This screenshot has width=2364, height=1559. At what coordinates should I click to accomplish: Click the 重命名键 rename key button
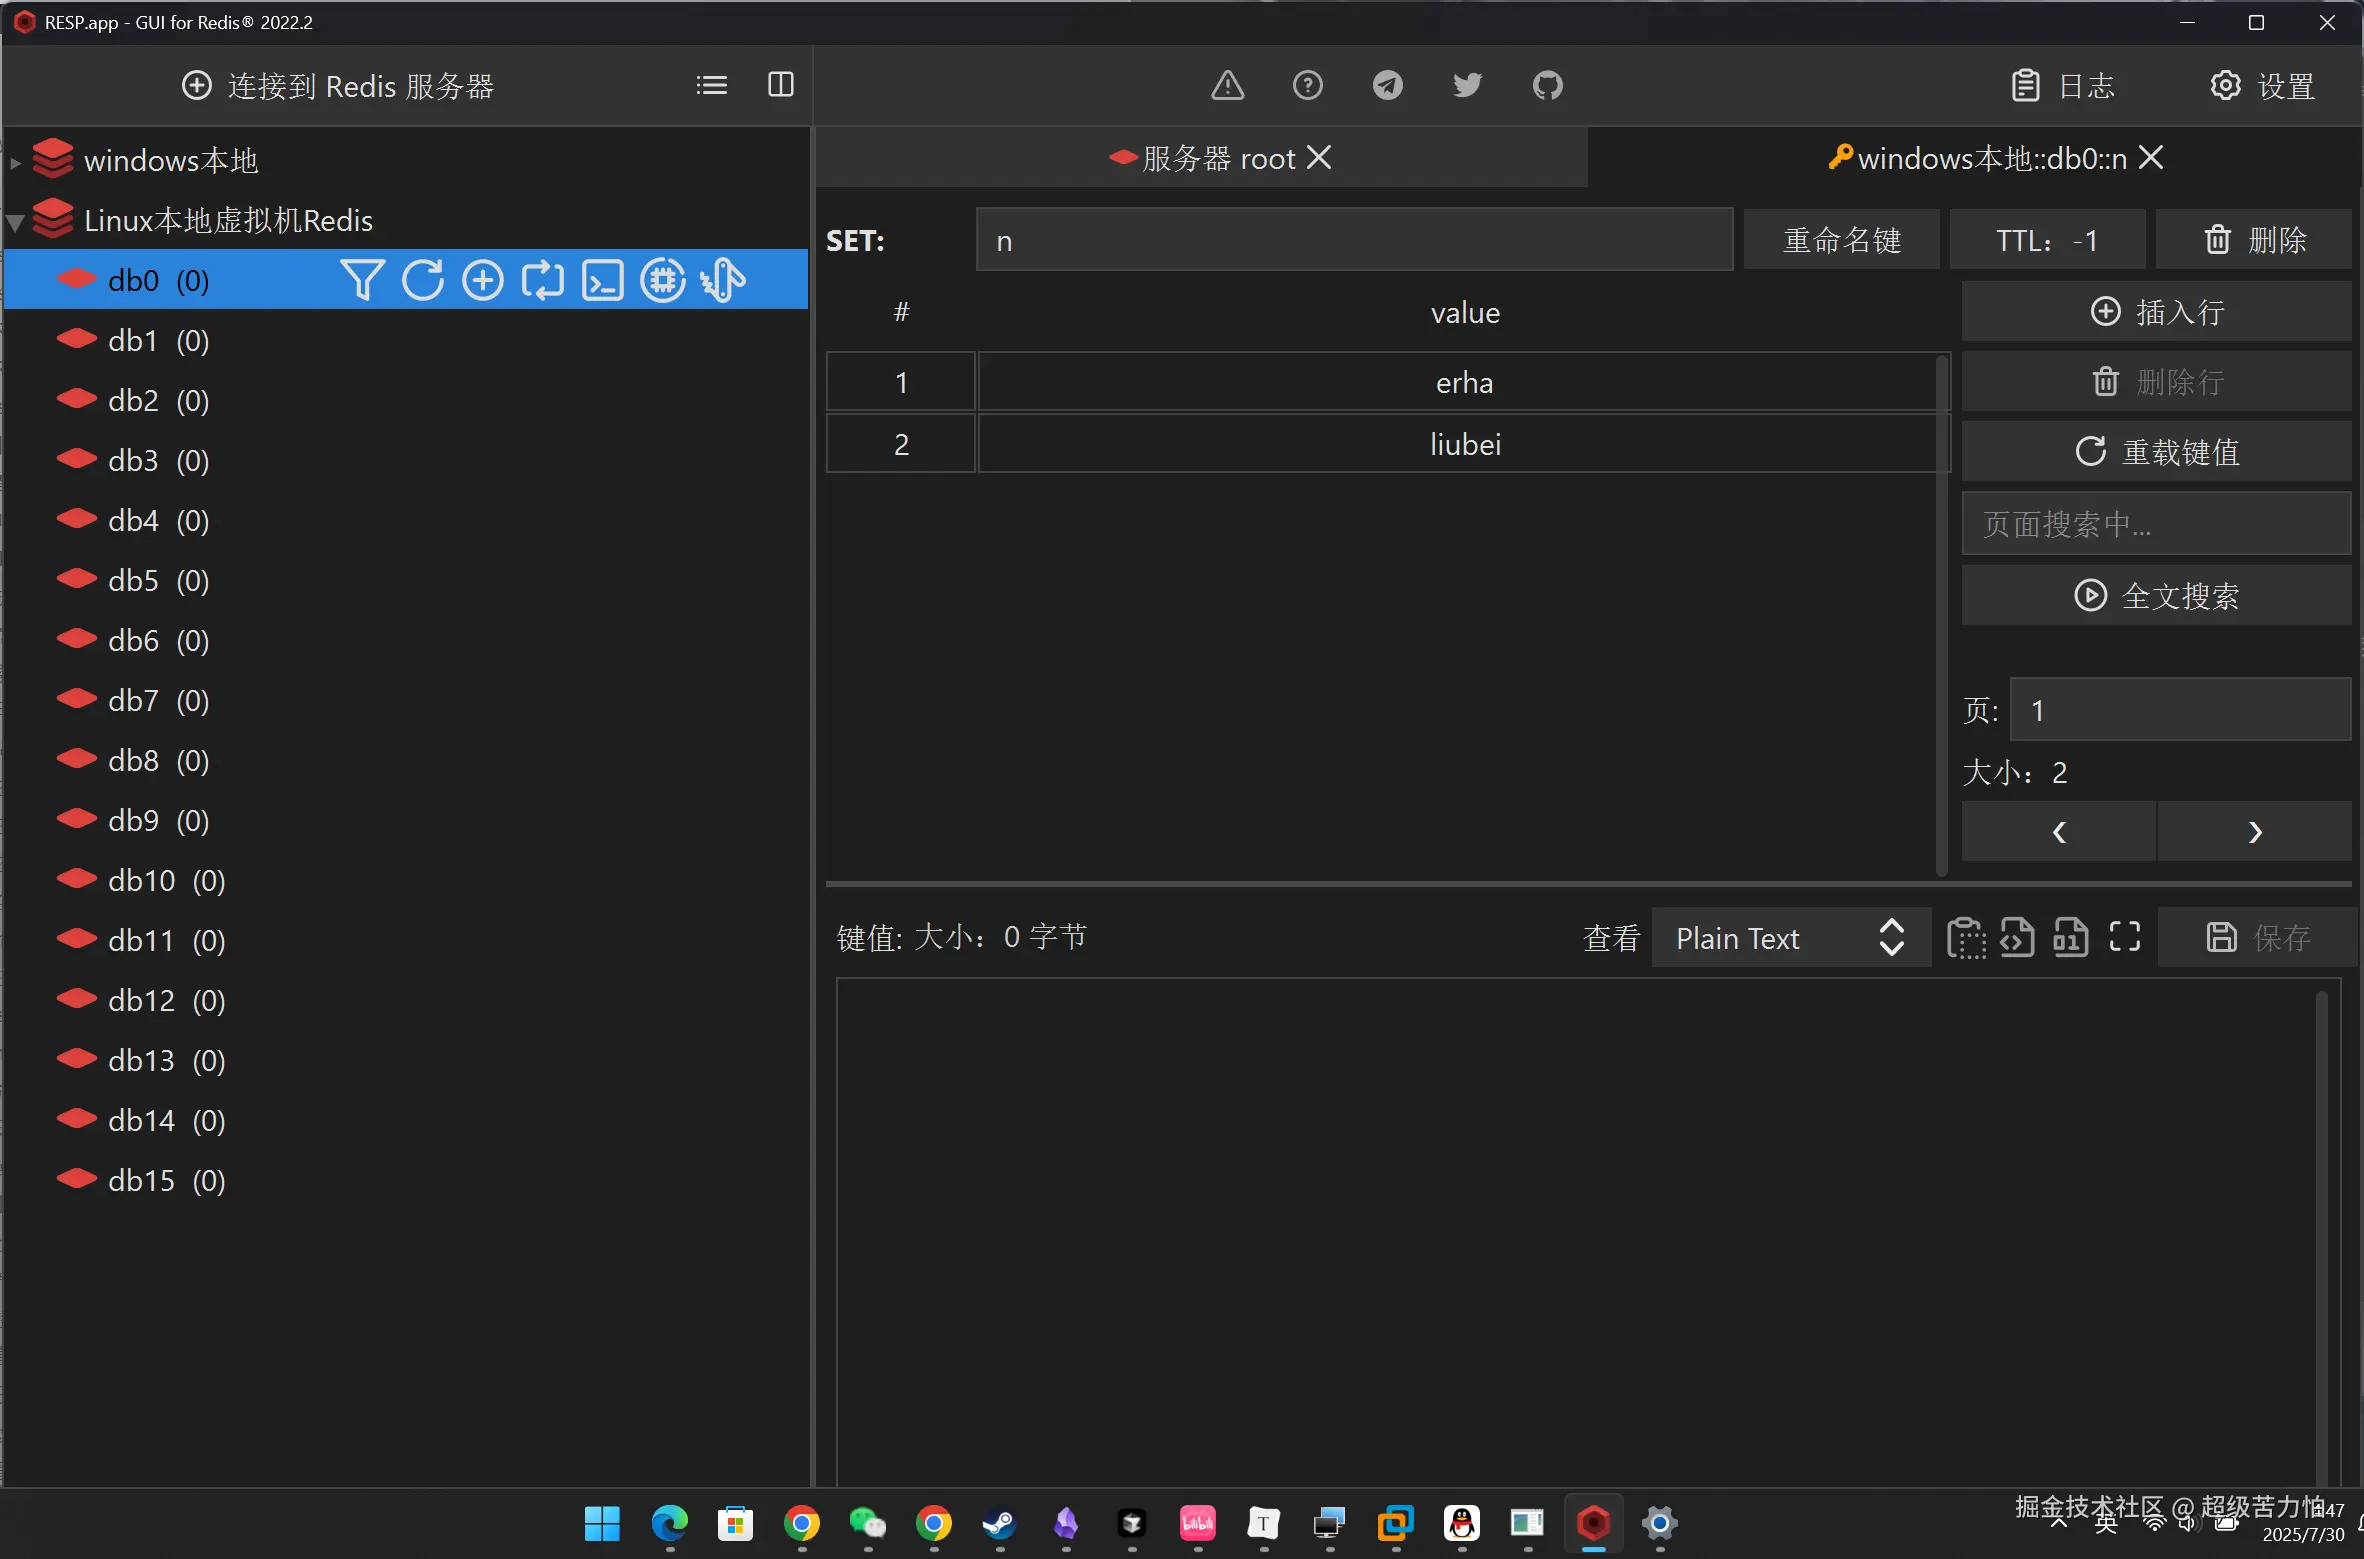click(1841, 240)
